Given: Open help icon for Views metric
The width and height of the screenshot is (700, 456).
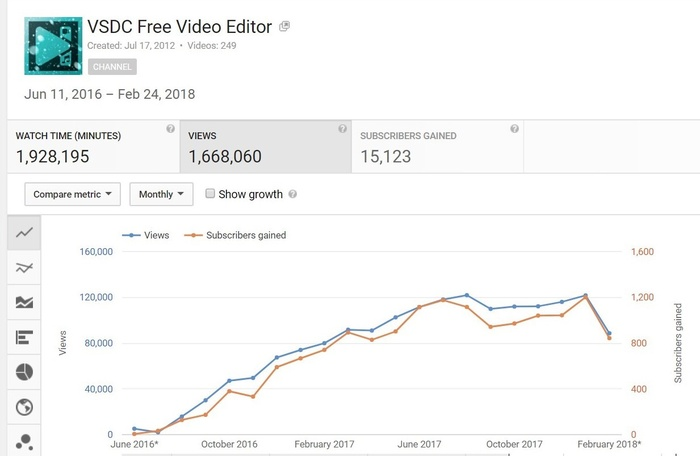Looking at the screenshot, I should tap(342, 129).
